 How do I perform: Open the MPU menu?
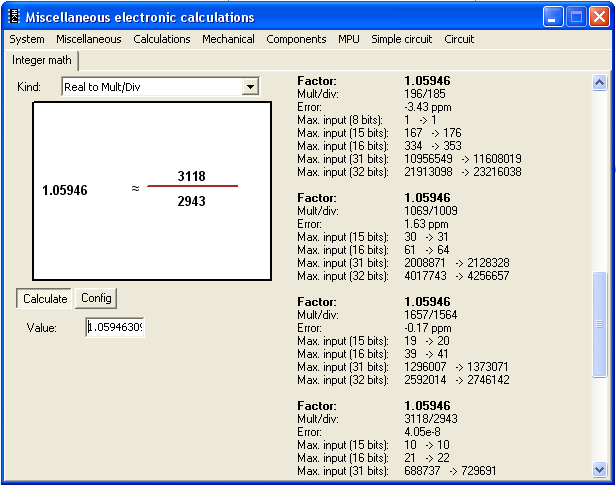tap(349, 39)
